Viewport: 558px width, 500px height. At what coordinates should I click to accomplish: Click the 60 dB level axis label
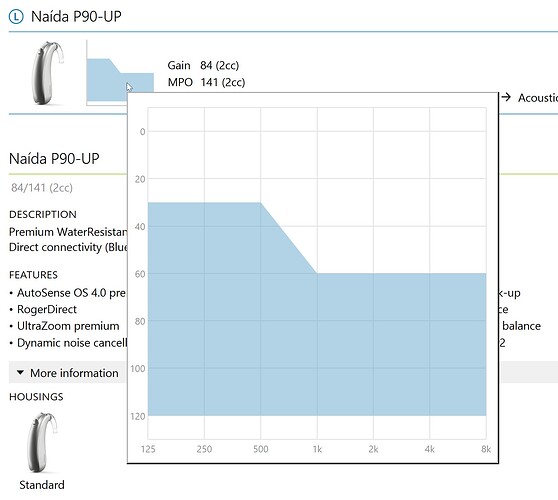click(140, 274)
